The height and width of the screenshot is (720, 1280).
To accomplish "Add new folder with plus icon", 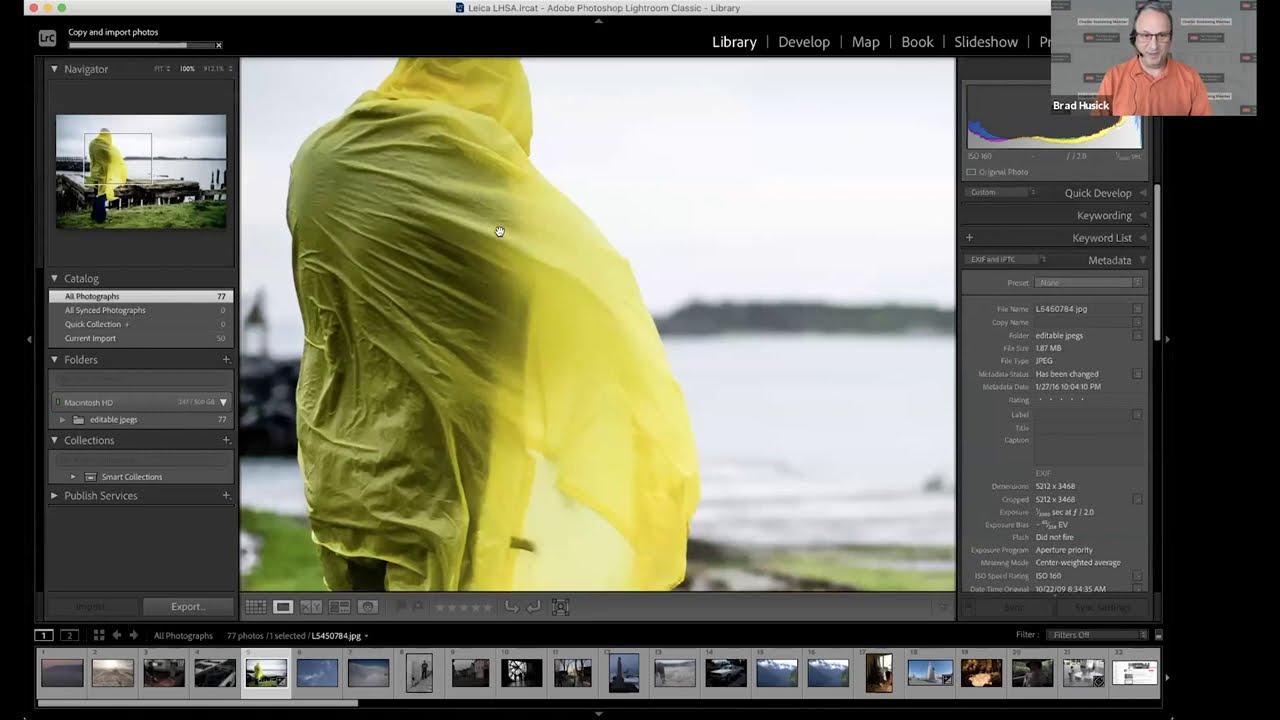I will point(226,359).
